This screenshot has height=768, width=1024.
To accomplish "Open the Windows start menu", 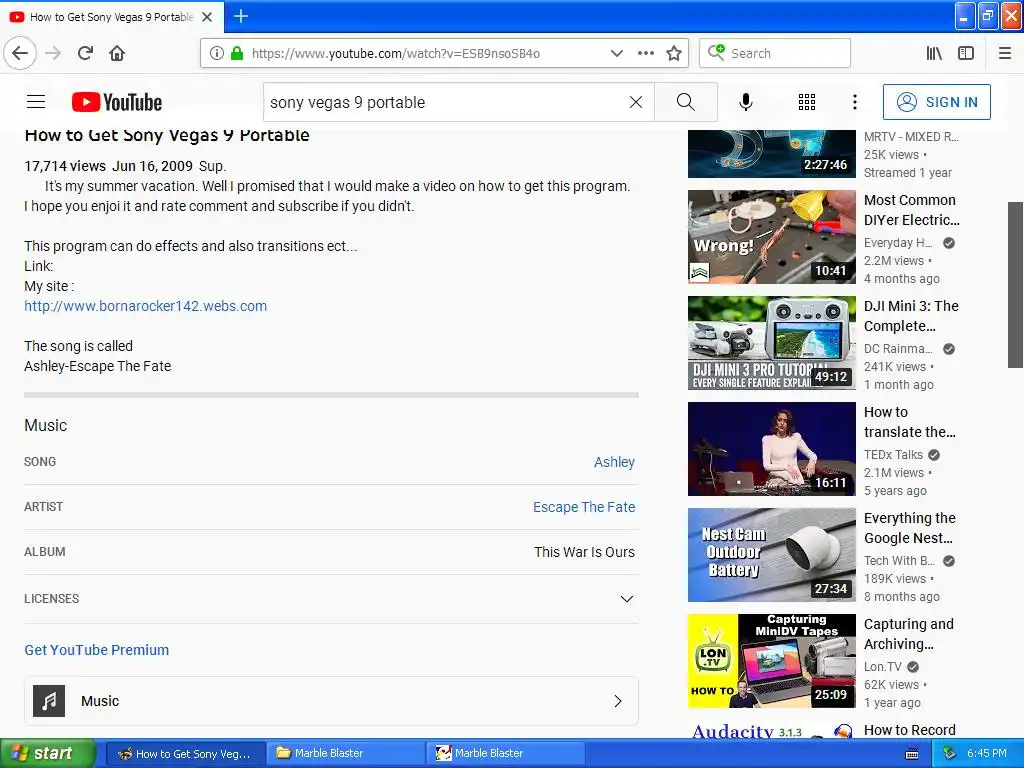I will [x=47, y=753].
